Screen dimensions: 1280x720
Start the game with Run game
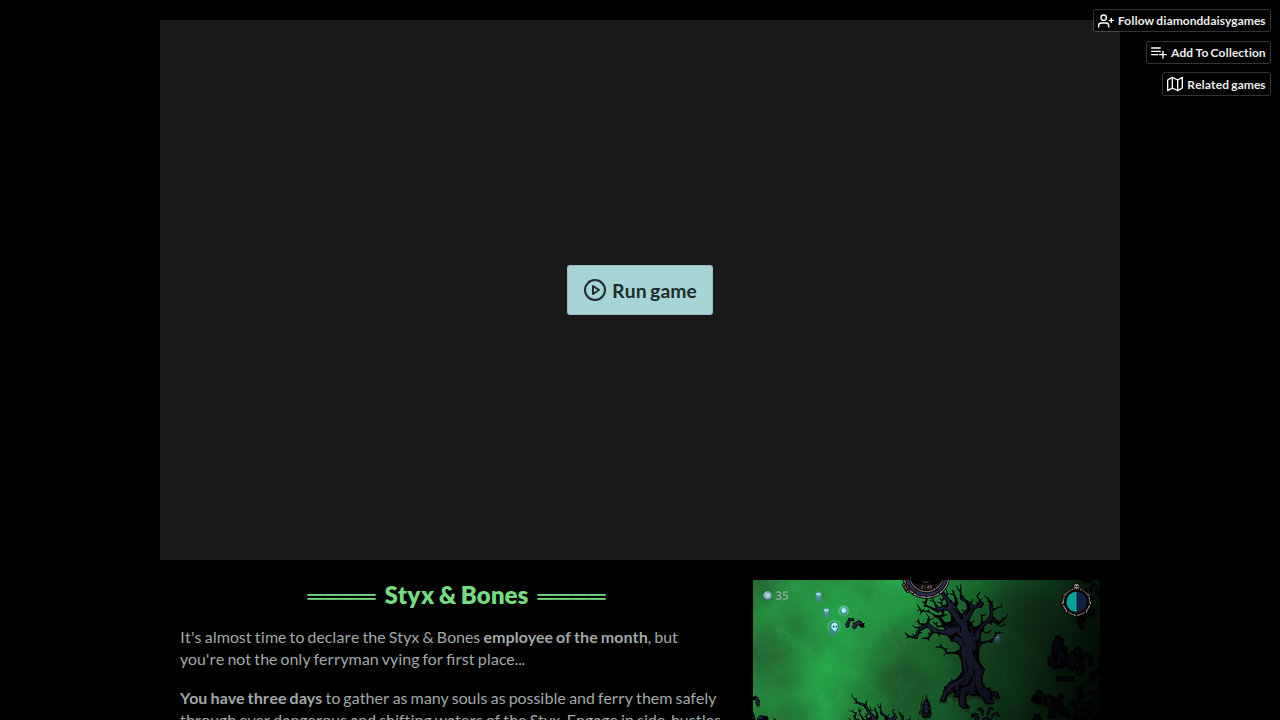coord(640,290)
